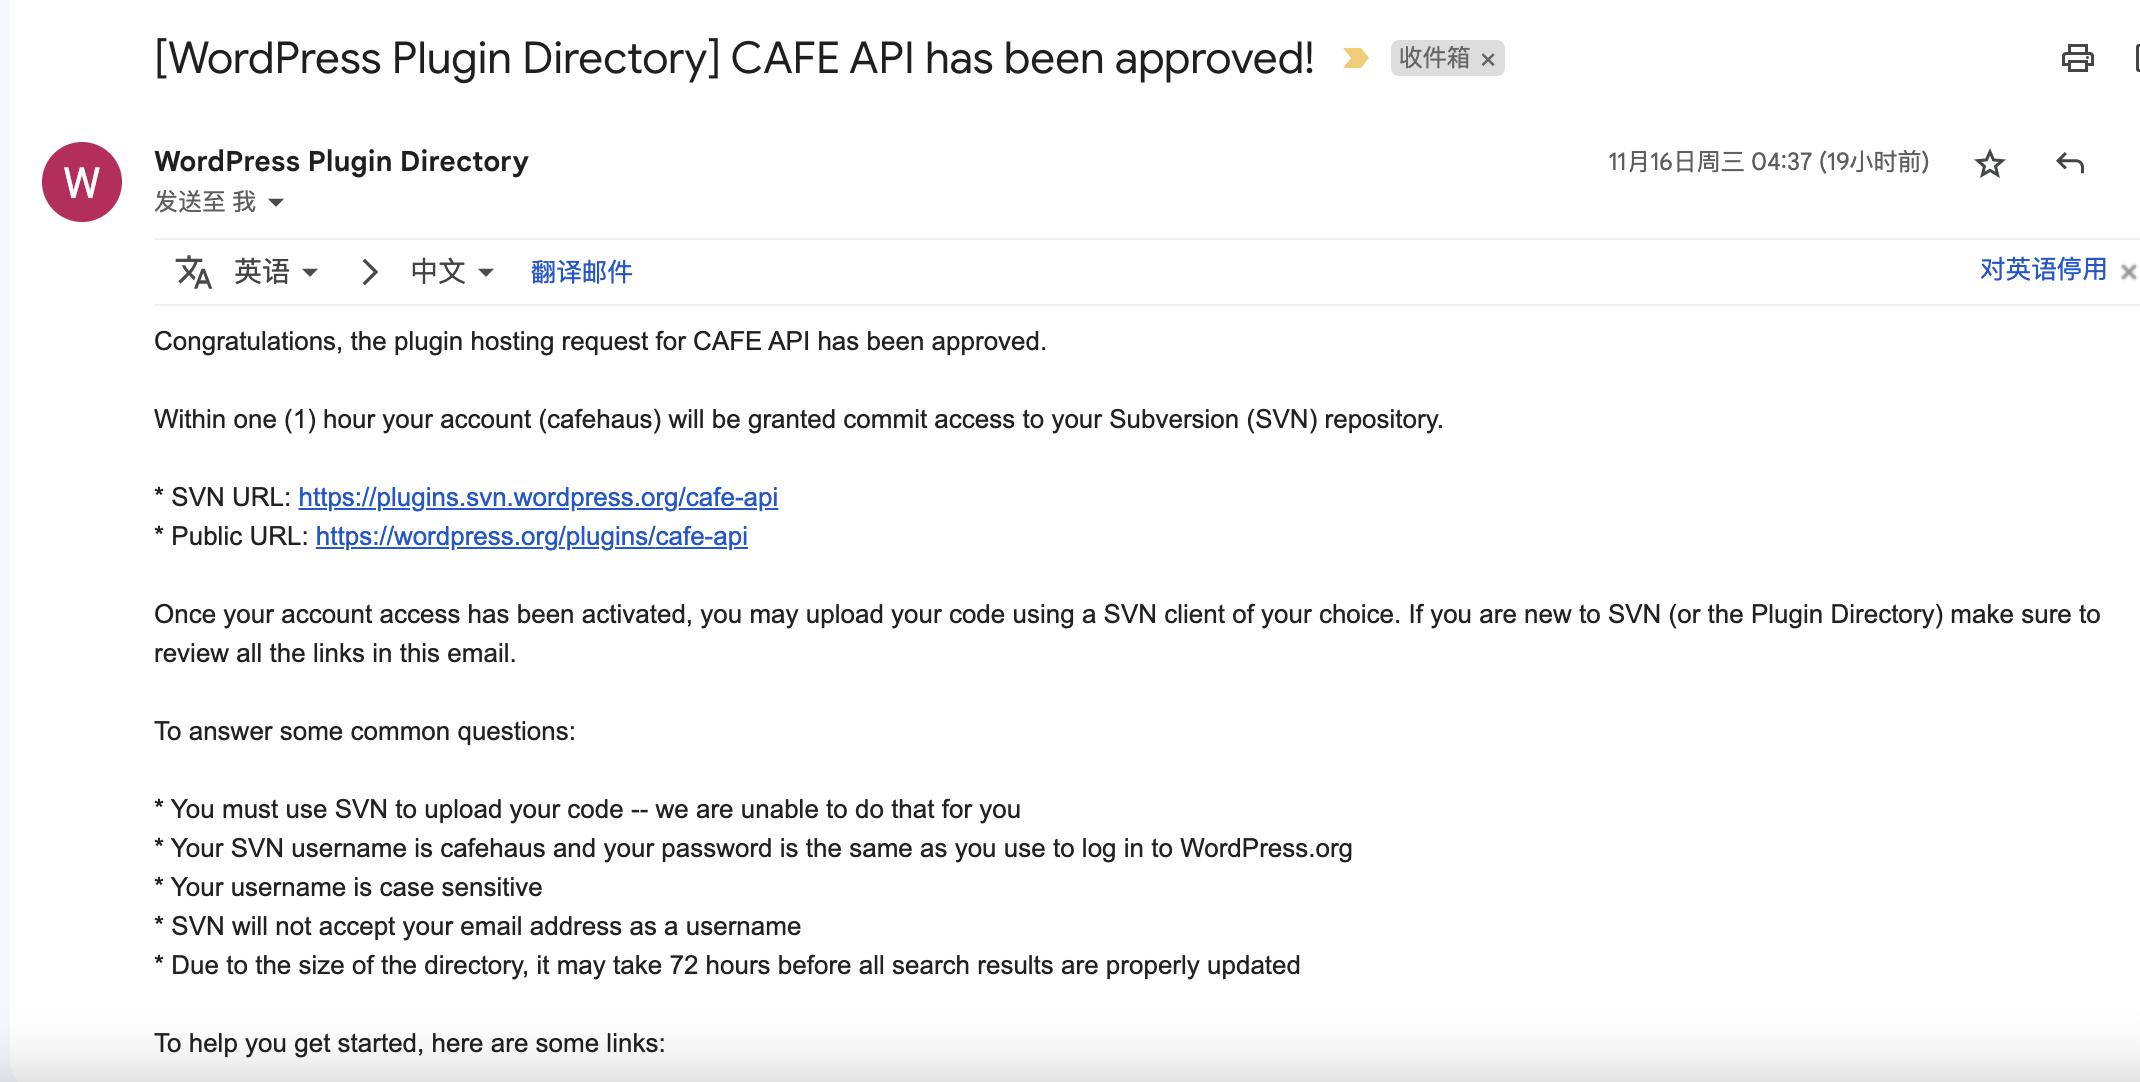Viewport: 2140px width, 1082px height.
Task: Click the 11月16日 04:37 timestamp
Action: (1767, 162)
